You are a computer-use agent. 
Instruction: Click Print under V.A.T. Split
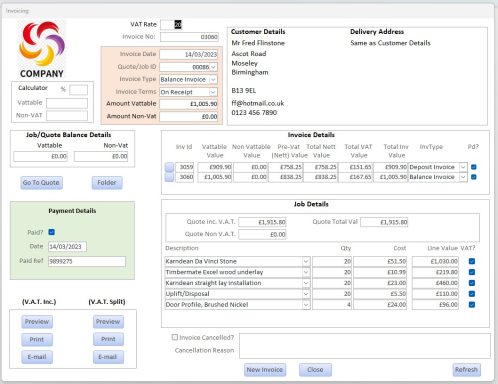pos(108,339)
